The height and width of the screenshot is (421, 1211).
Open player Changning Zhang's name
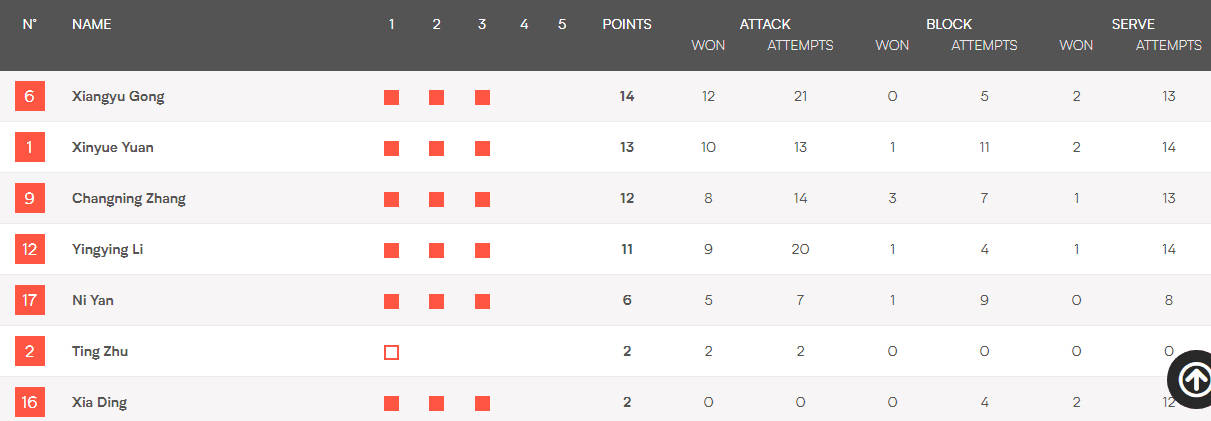[129, 199]
